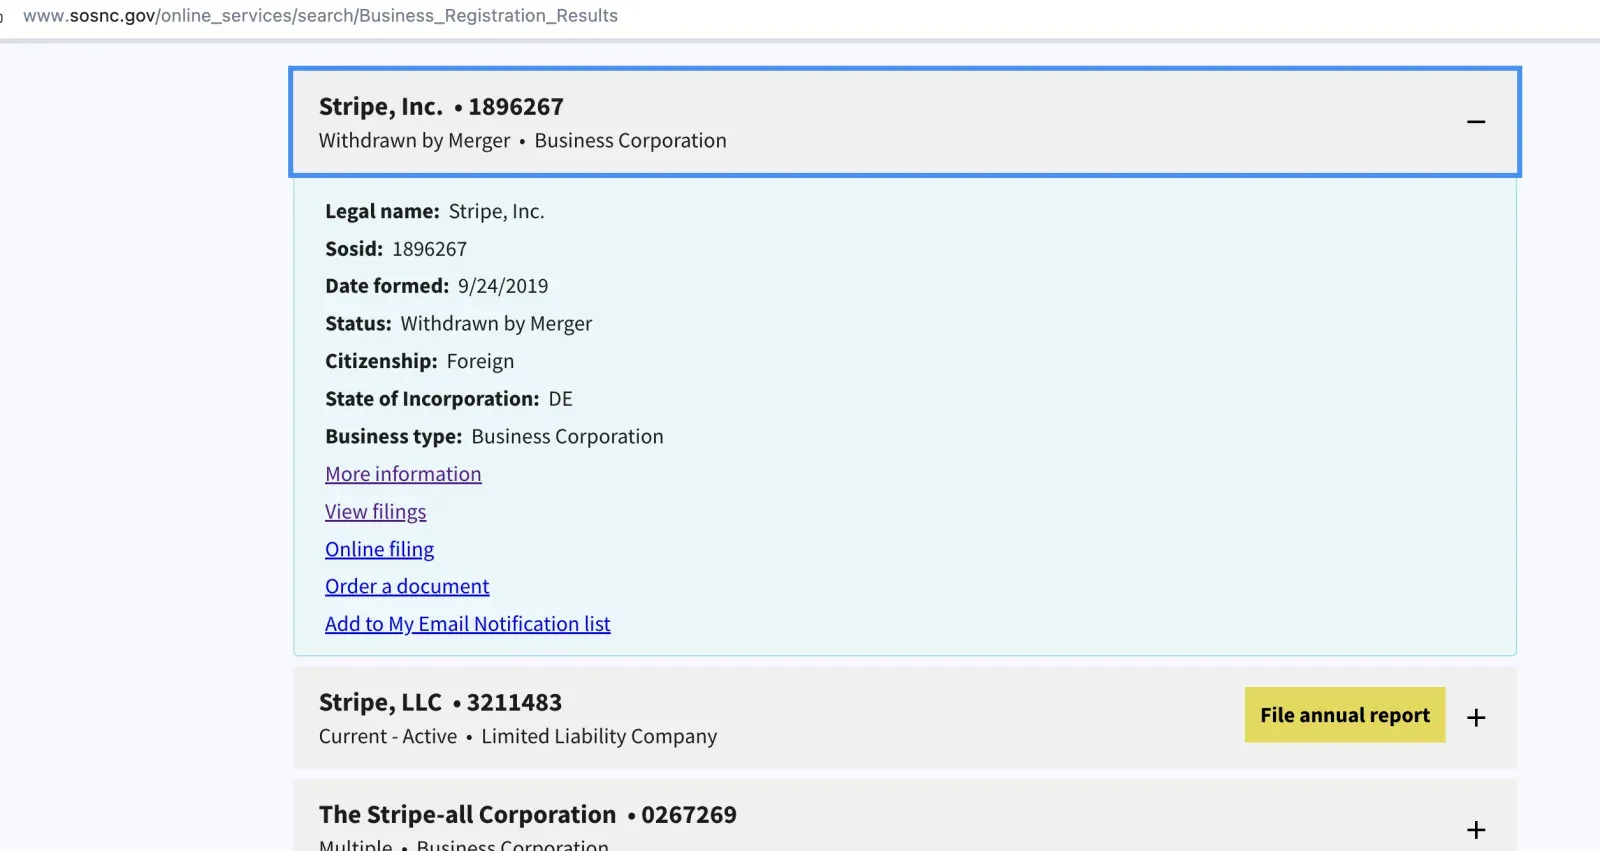Open the Online filing link

pyautogui.click(x=379, y=549)
